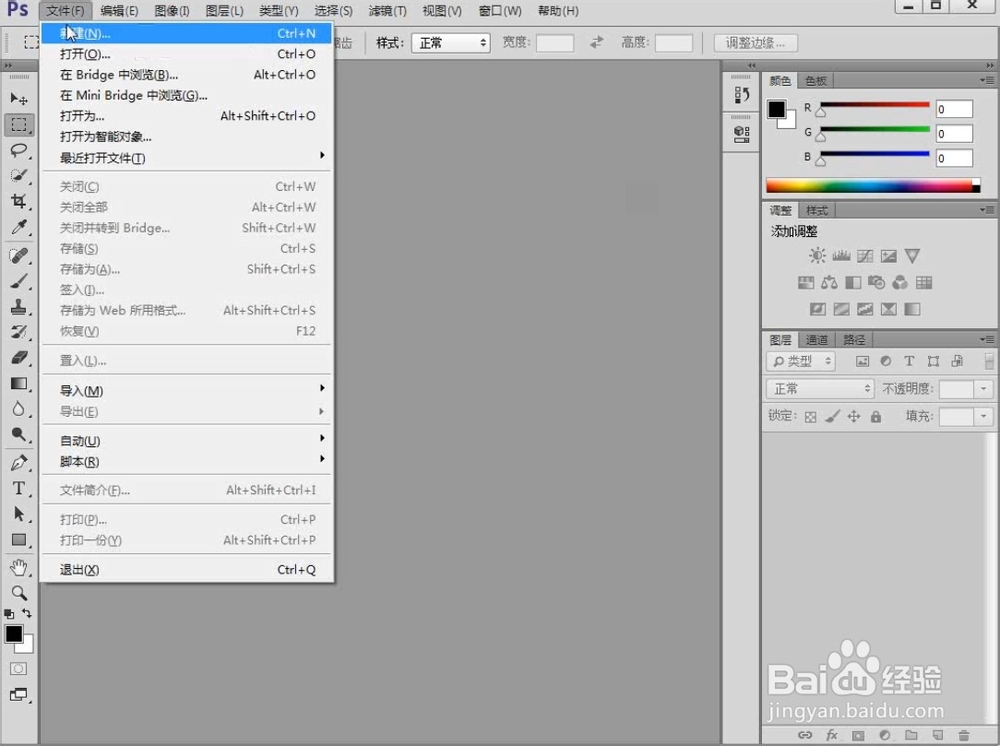Screen dimensions: 1000x746
Task: Select the Rectangular Marquee tool
Action: pos(18,124)
